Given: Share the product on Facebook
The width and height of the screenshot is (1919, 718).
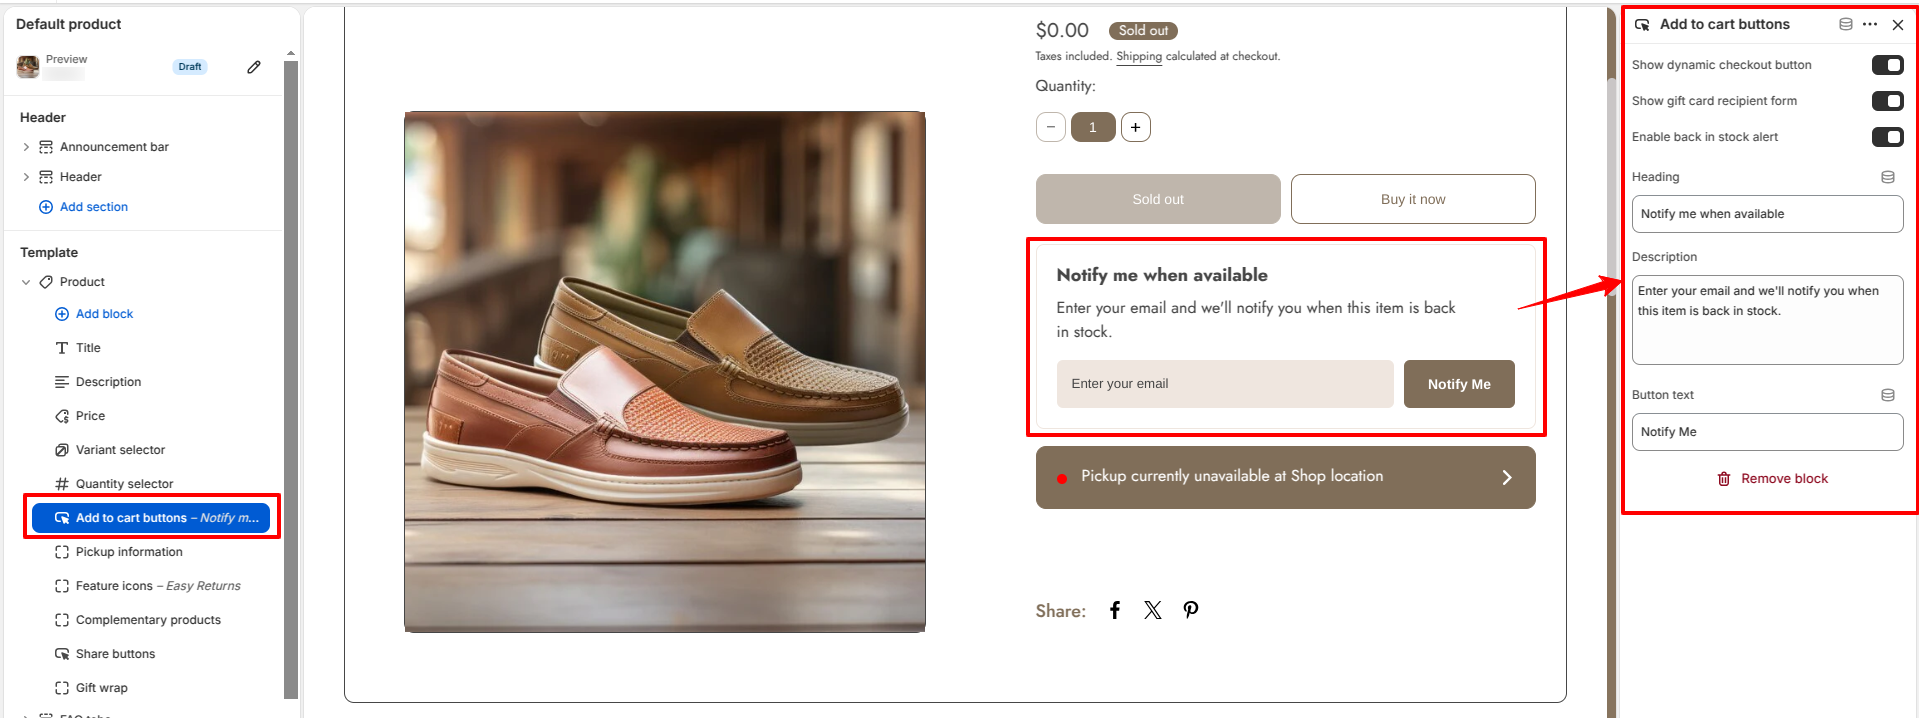Looking at the screenshot, I should (1115, 610).
